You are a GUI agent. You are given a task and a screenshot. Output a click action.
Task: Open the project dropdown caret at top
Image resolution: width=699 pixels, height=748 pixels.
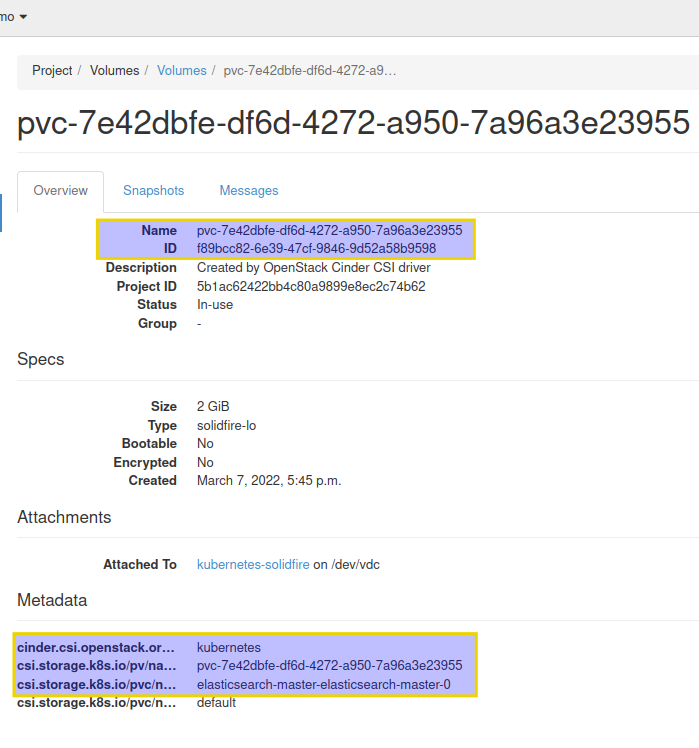click(23, 17)
